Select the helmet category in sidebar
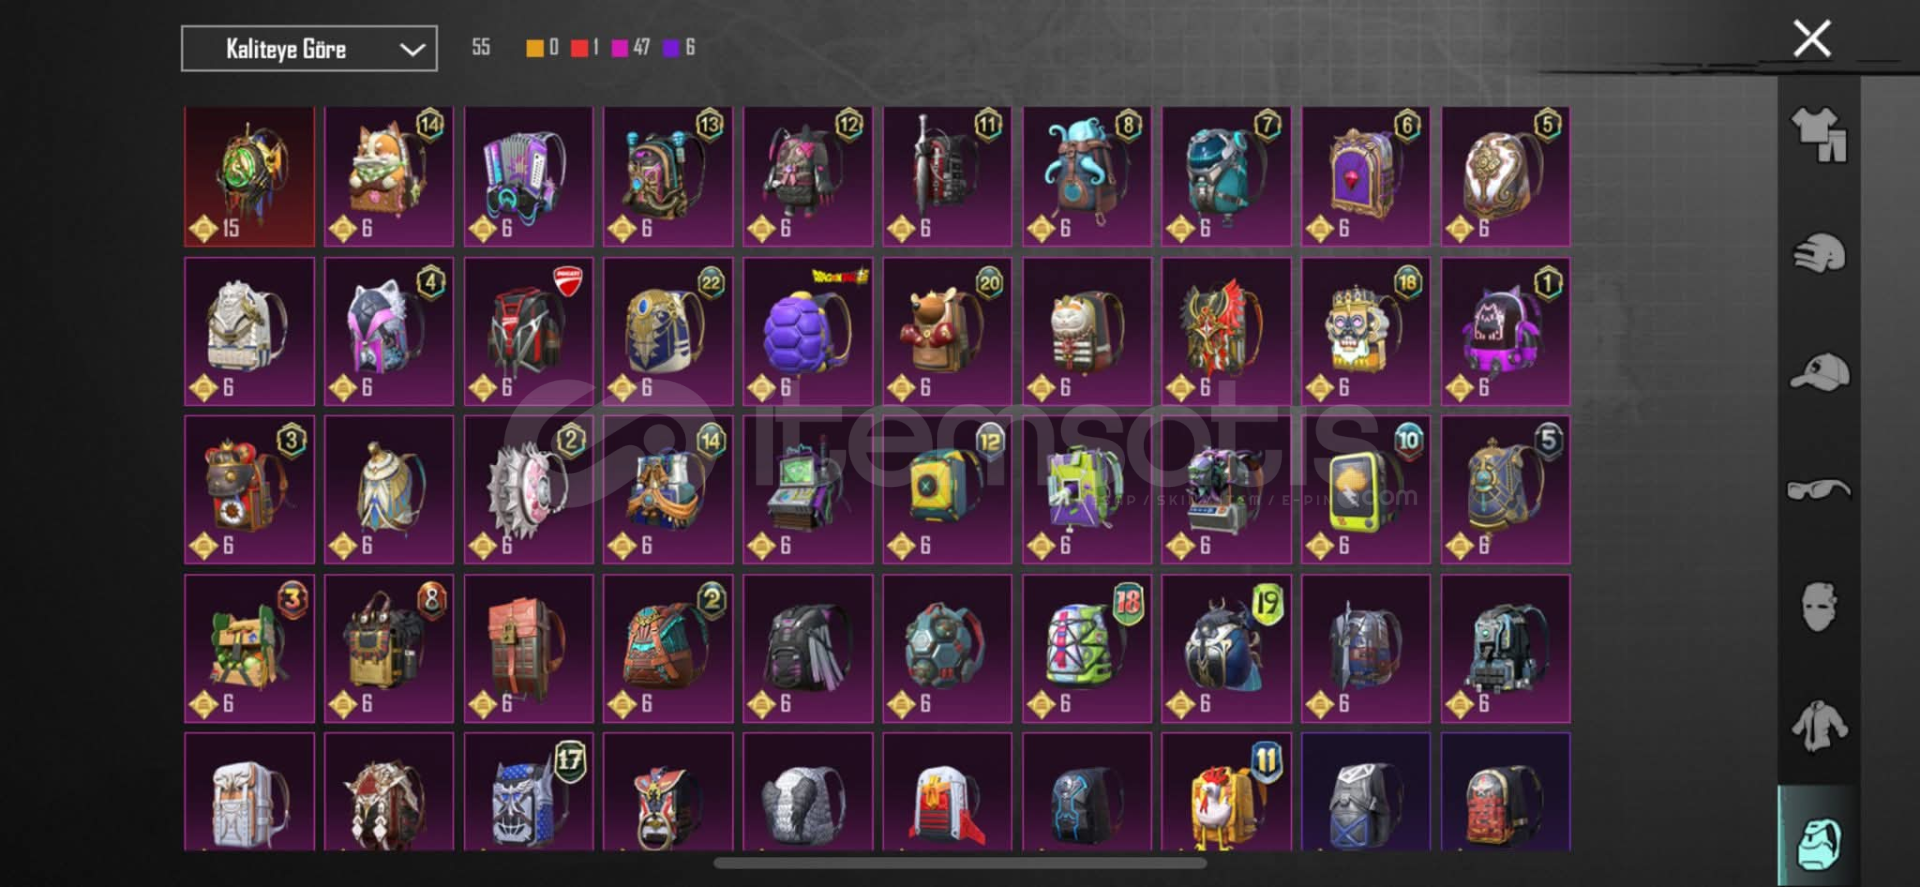 click(x=1819, y=253)
